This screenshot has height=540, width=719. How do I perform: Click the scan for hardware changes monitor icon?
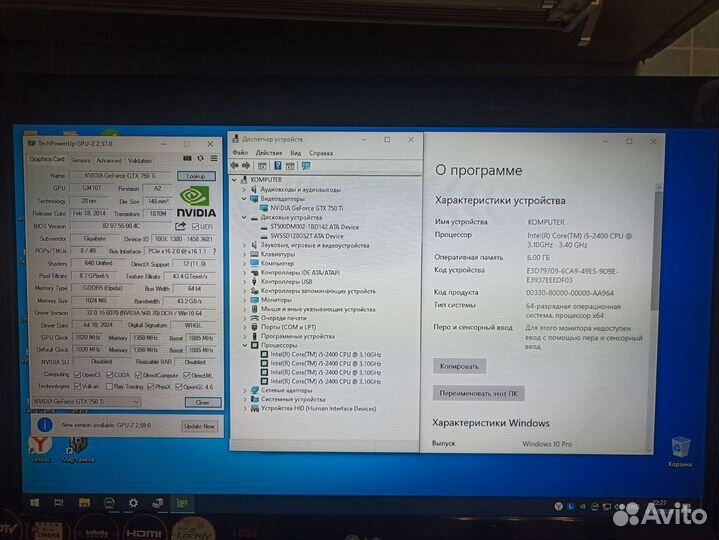pos(306,165)
